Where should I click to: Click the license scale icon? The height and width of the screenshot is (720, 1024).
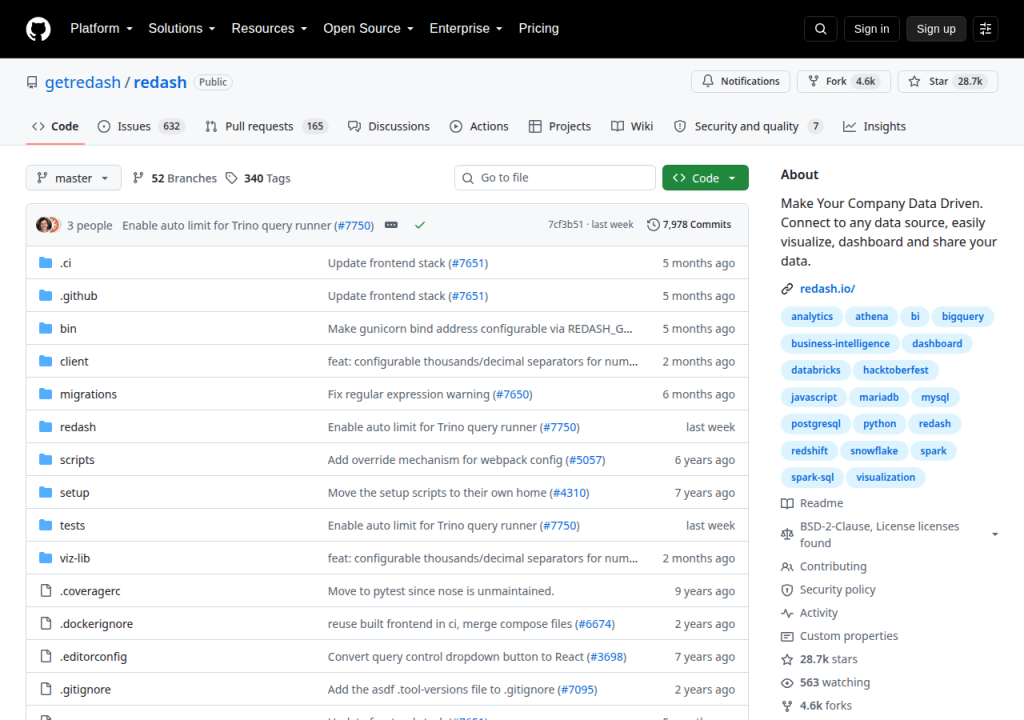pos(787,534)
